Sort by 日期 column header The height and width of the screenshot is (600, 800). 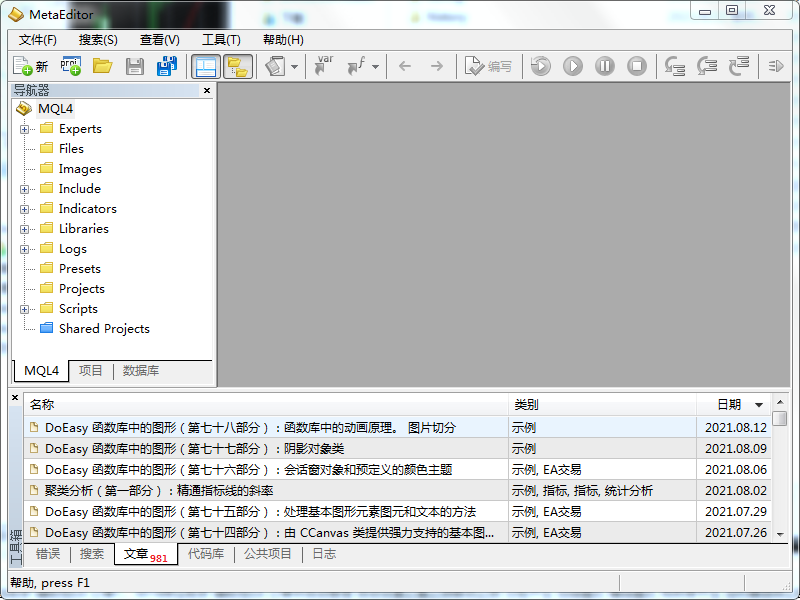[x=734, y=405]
